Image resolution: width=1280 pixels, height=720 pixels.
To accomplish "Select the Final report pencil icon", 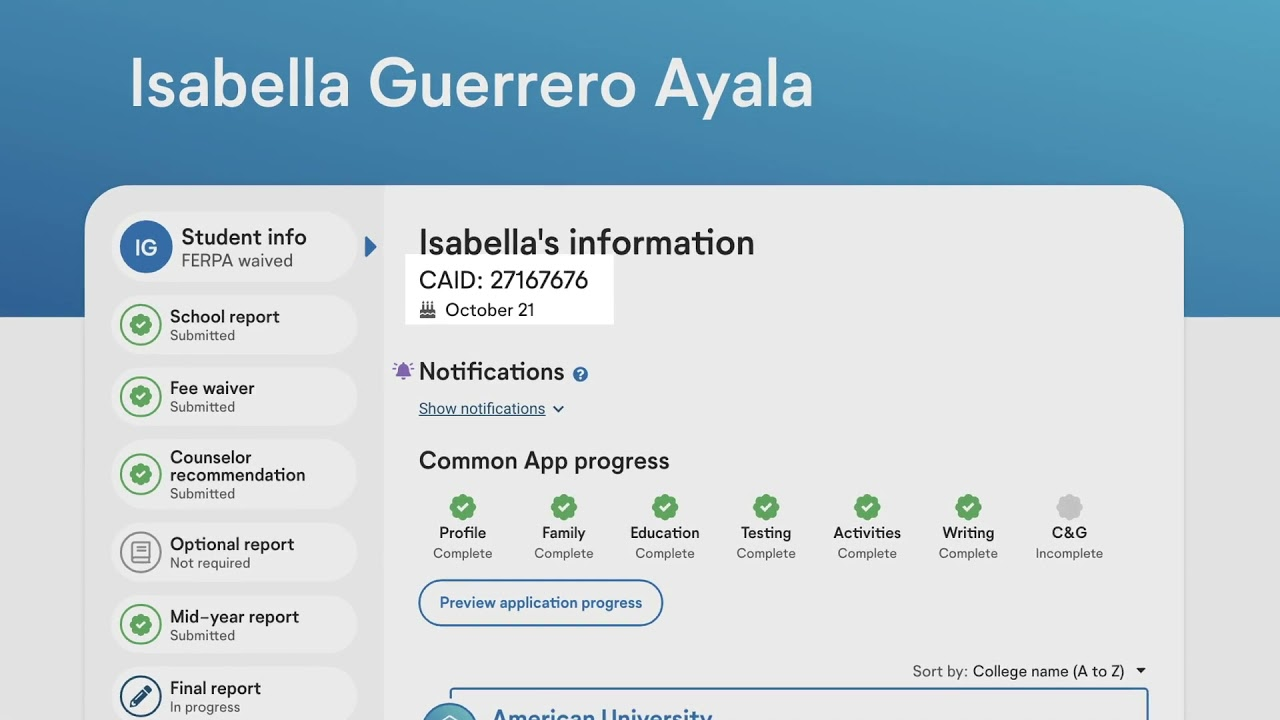I will pyautogui.click(x=141, y=696).
